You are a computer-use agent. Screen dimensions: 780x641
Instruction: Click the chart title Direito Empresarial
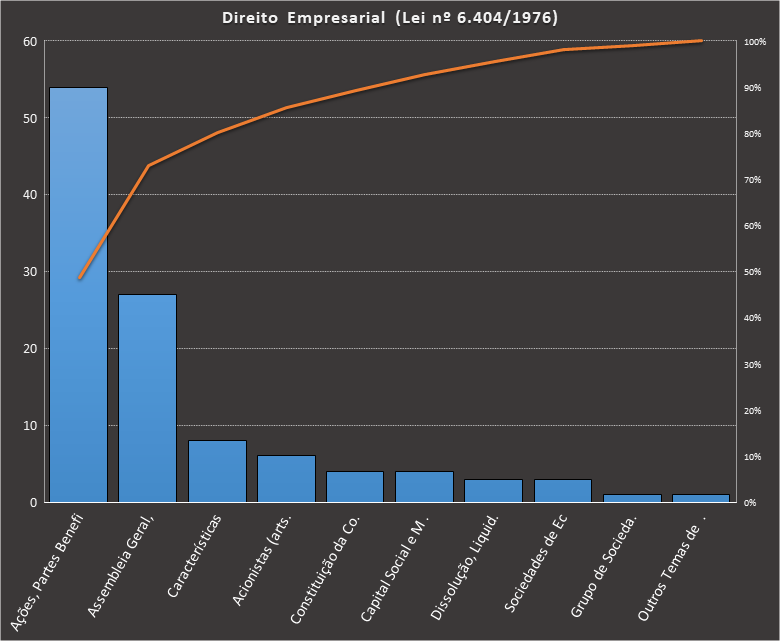point(389,18)
